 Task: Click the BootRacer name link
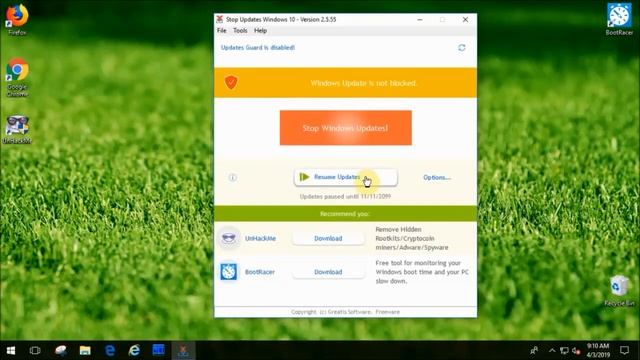[260, 272]
